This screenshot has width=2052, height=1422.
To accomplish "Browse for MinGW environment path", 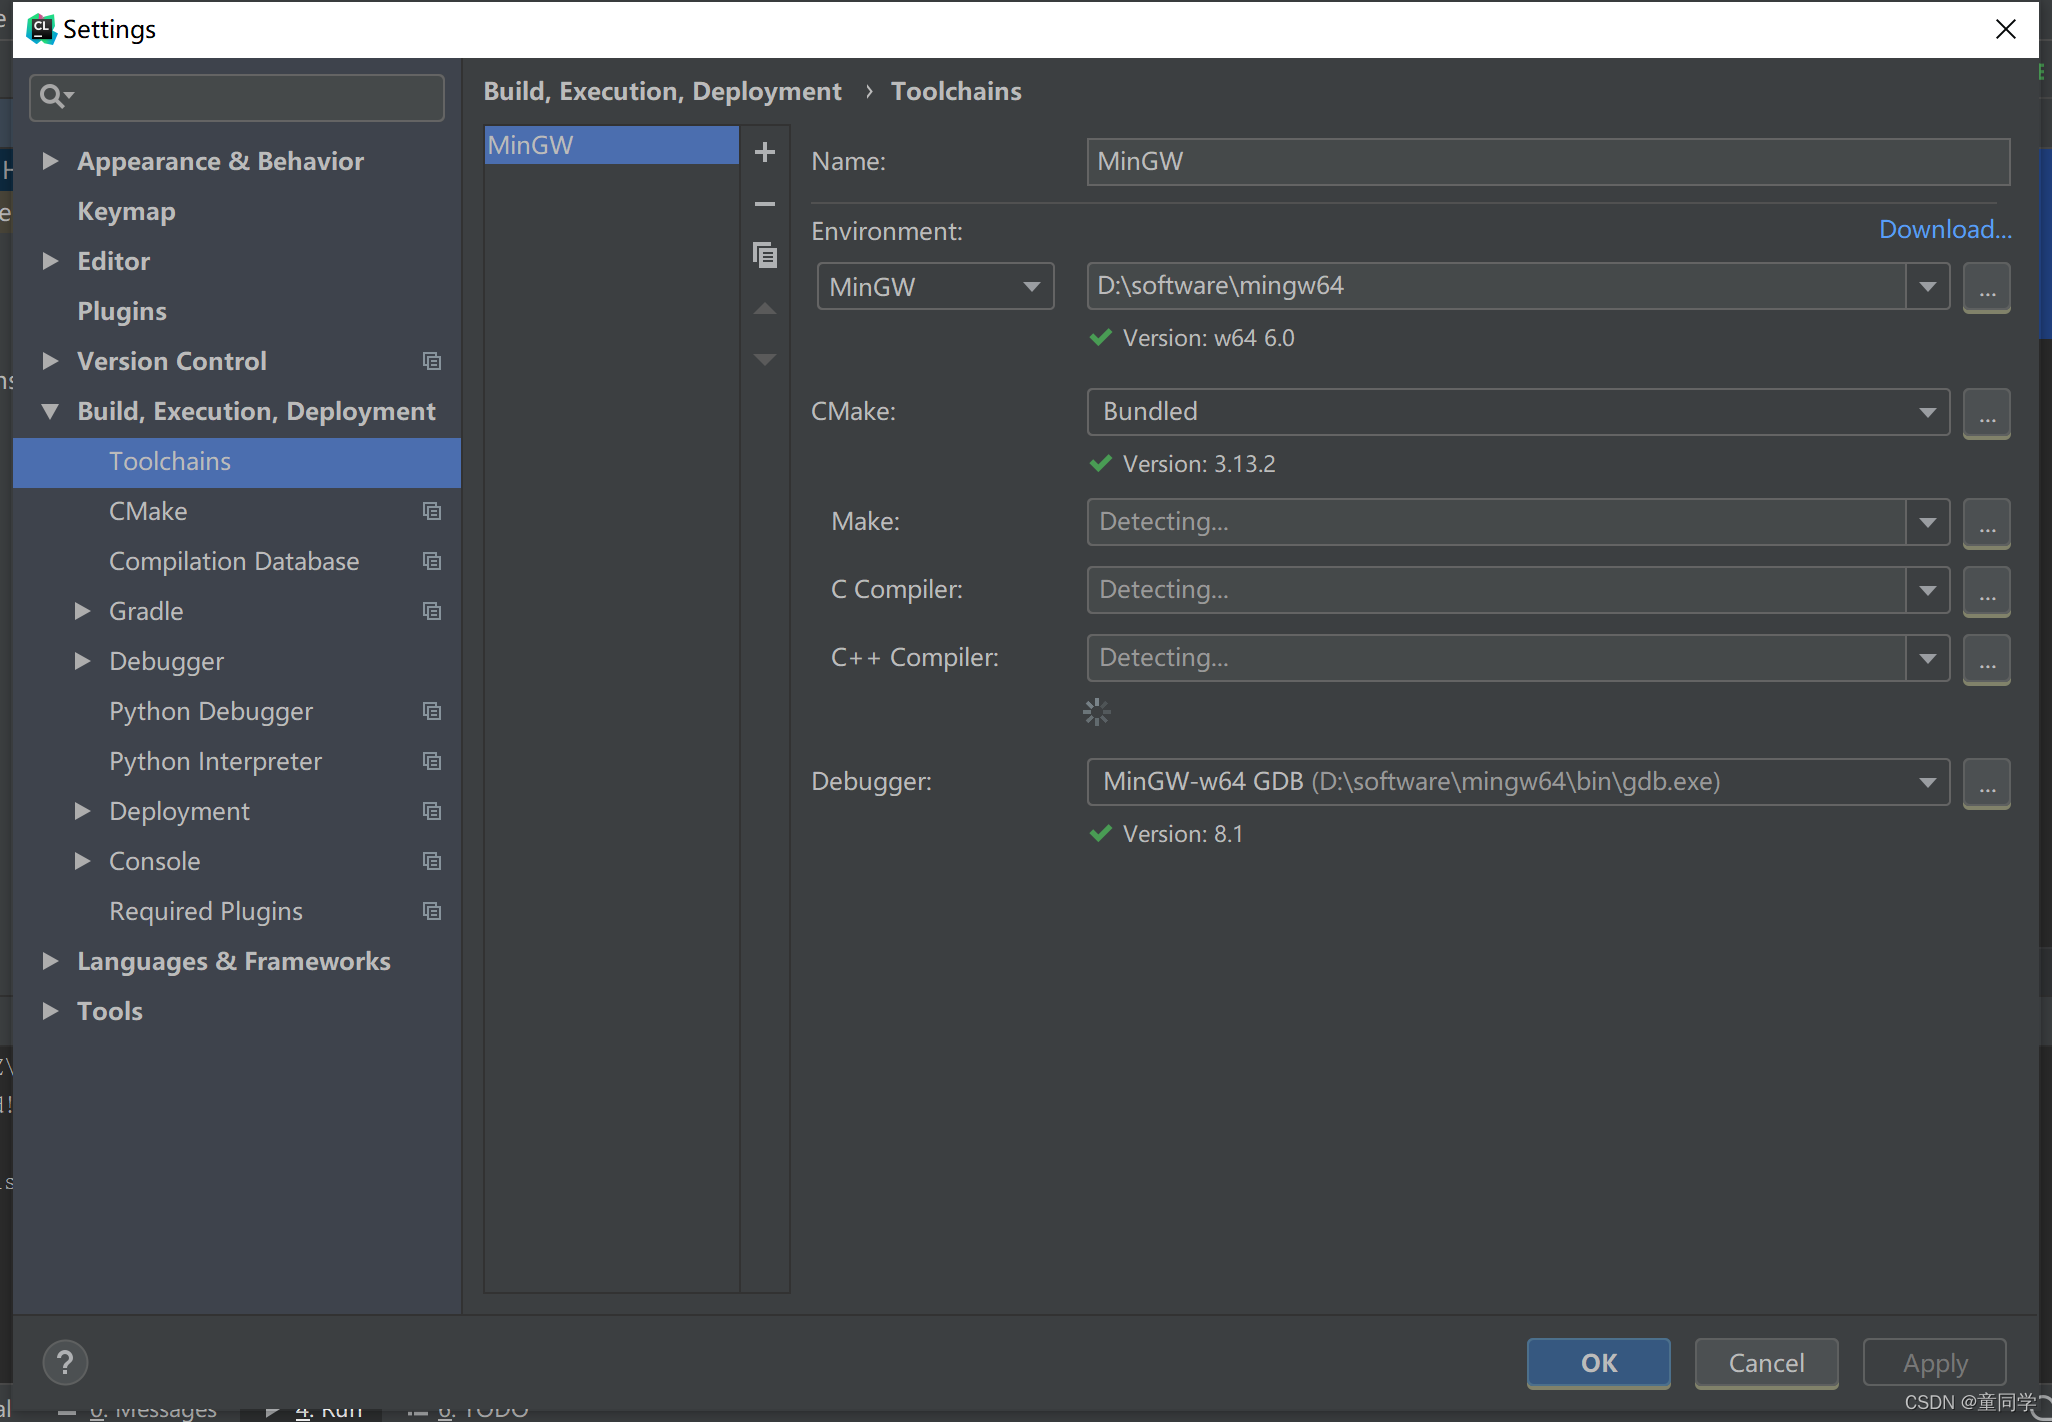I will click(1986, 288).
